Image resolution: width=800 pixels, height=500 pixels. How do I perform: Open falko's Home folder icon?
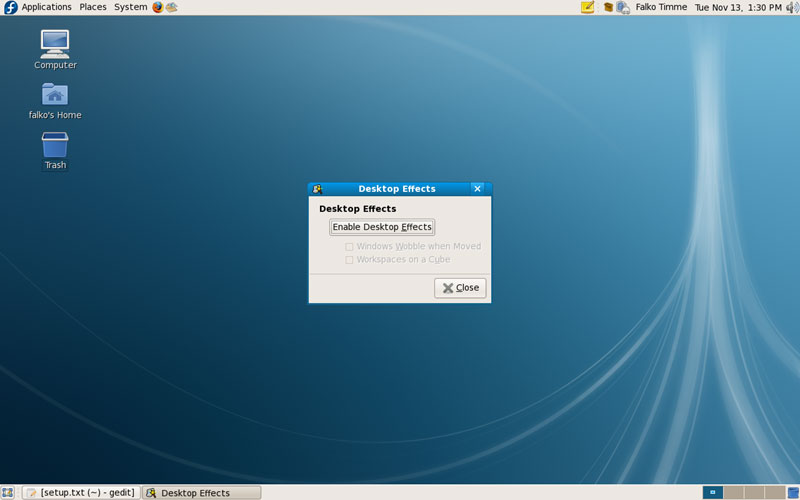pos(55,94)
